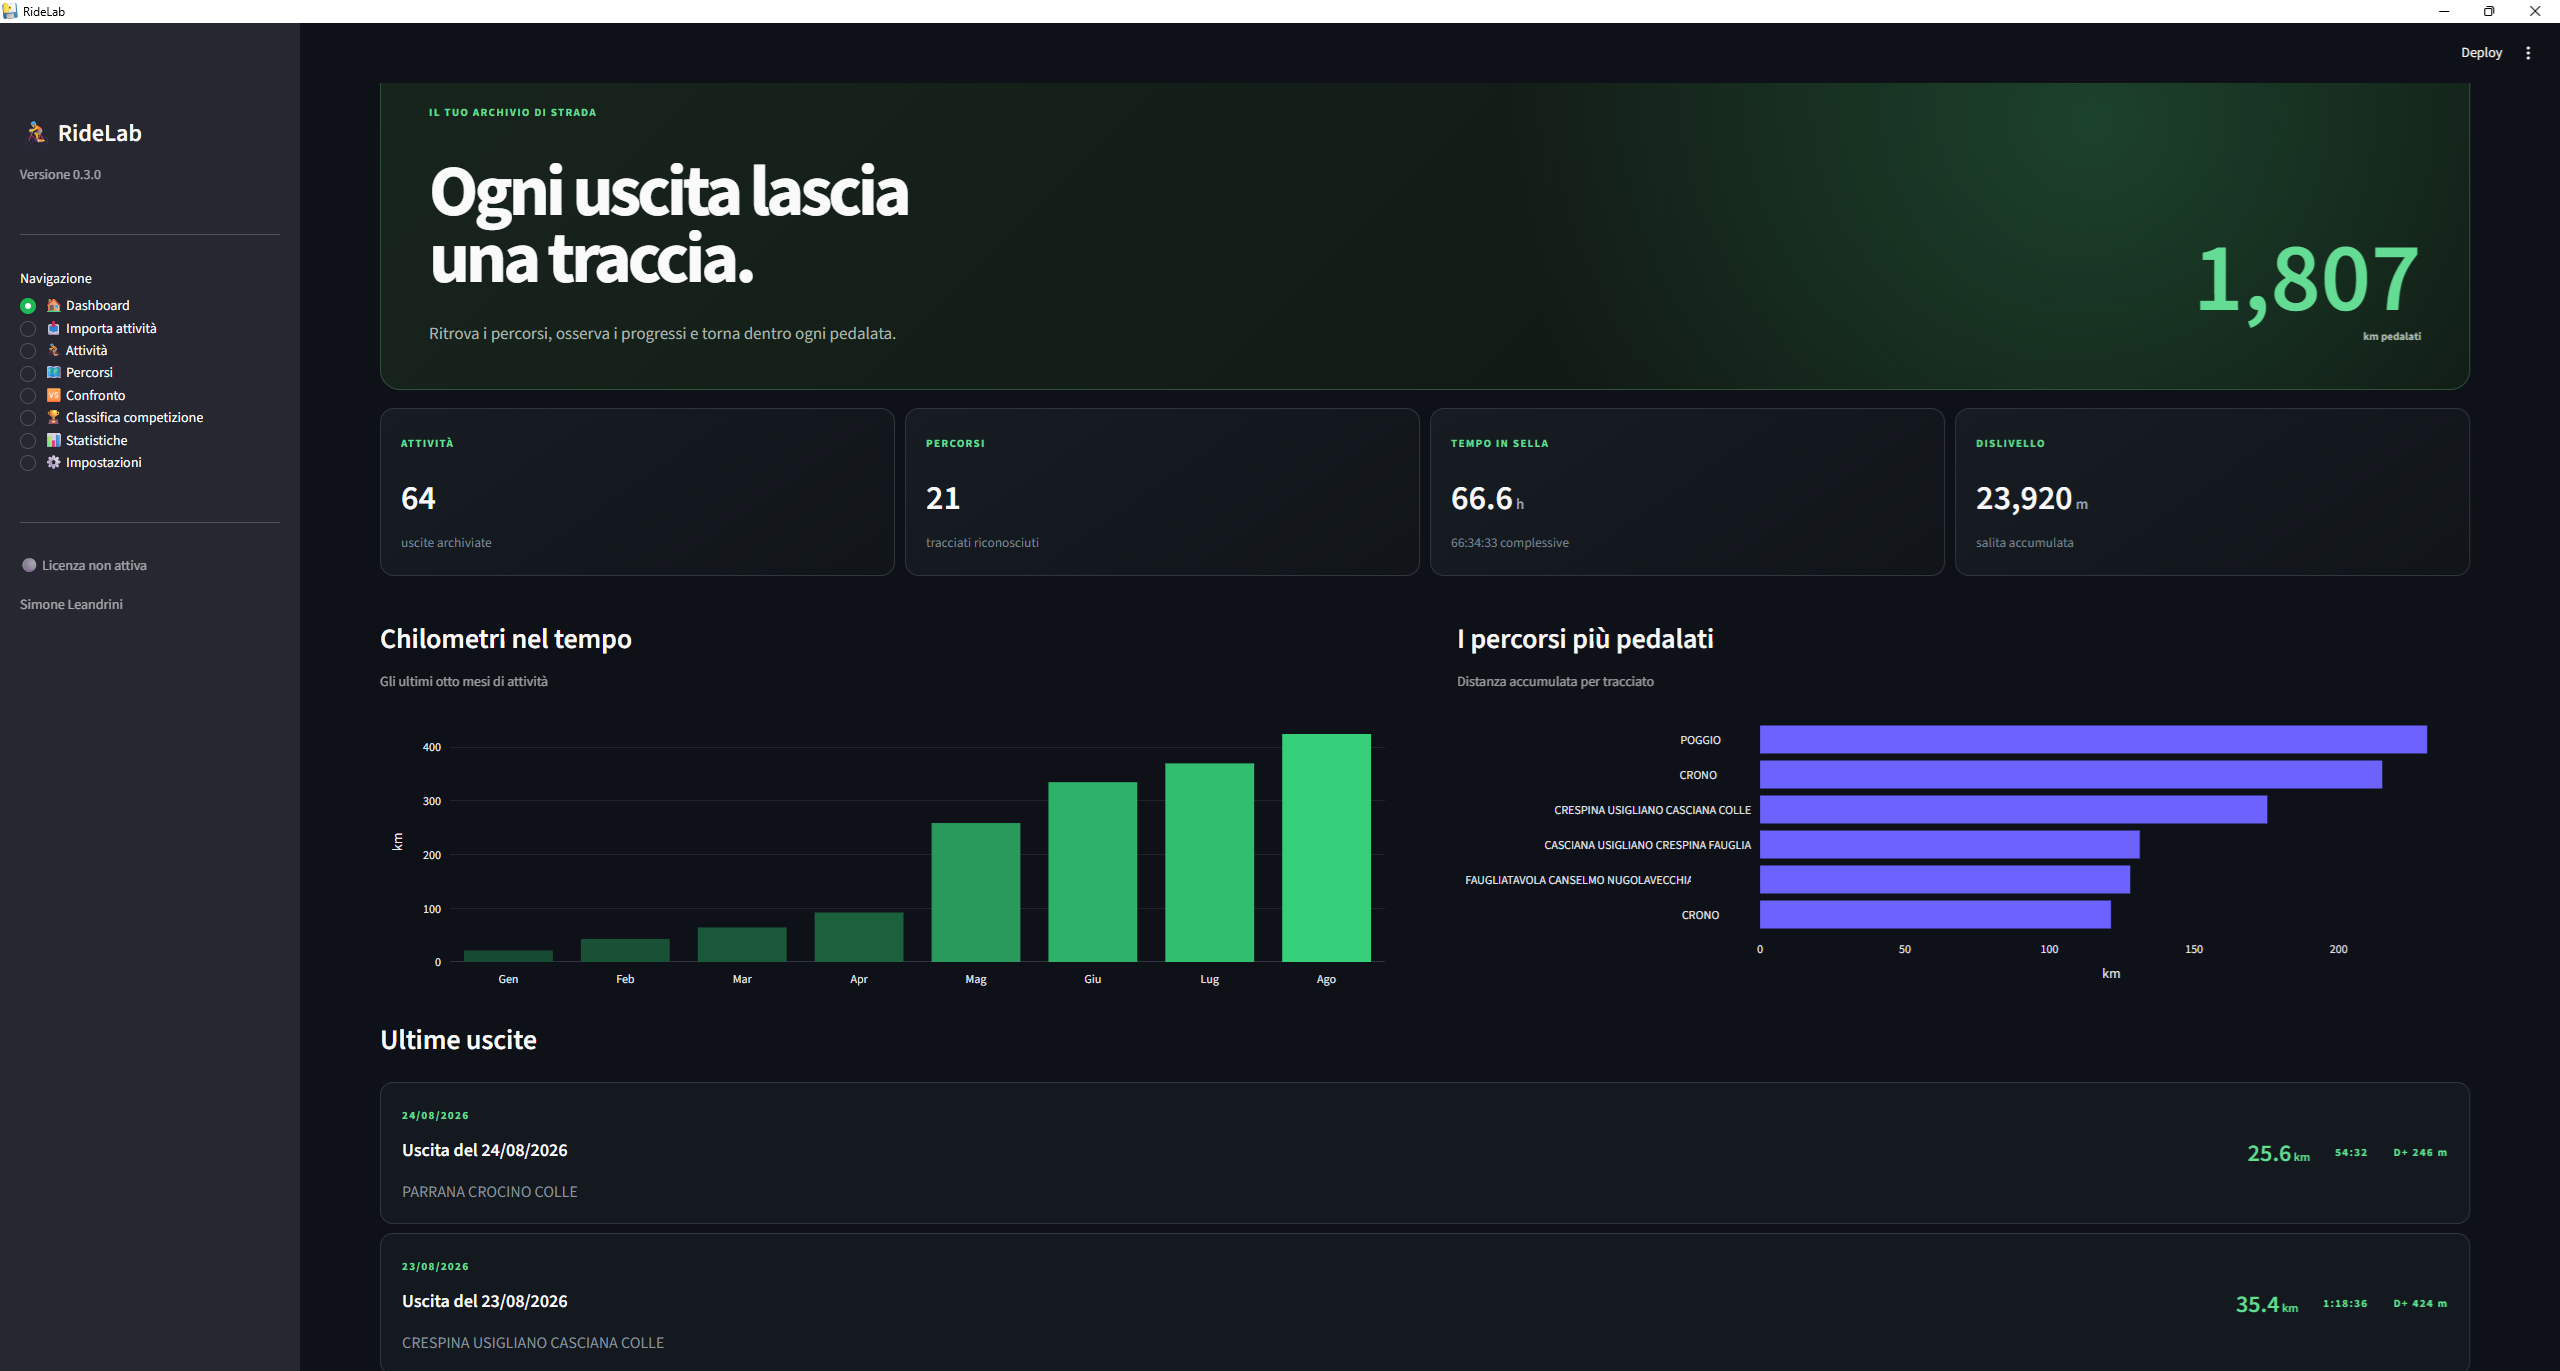The height and width of the screenshot is (1371, 2560).
Task: Click the Impostazioni gear icon
Action: [54, 463]
